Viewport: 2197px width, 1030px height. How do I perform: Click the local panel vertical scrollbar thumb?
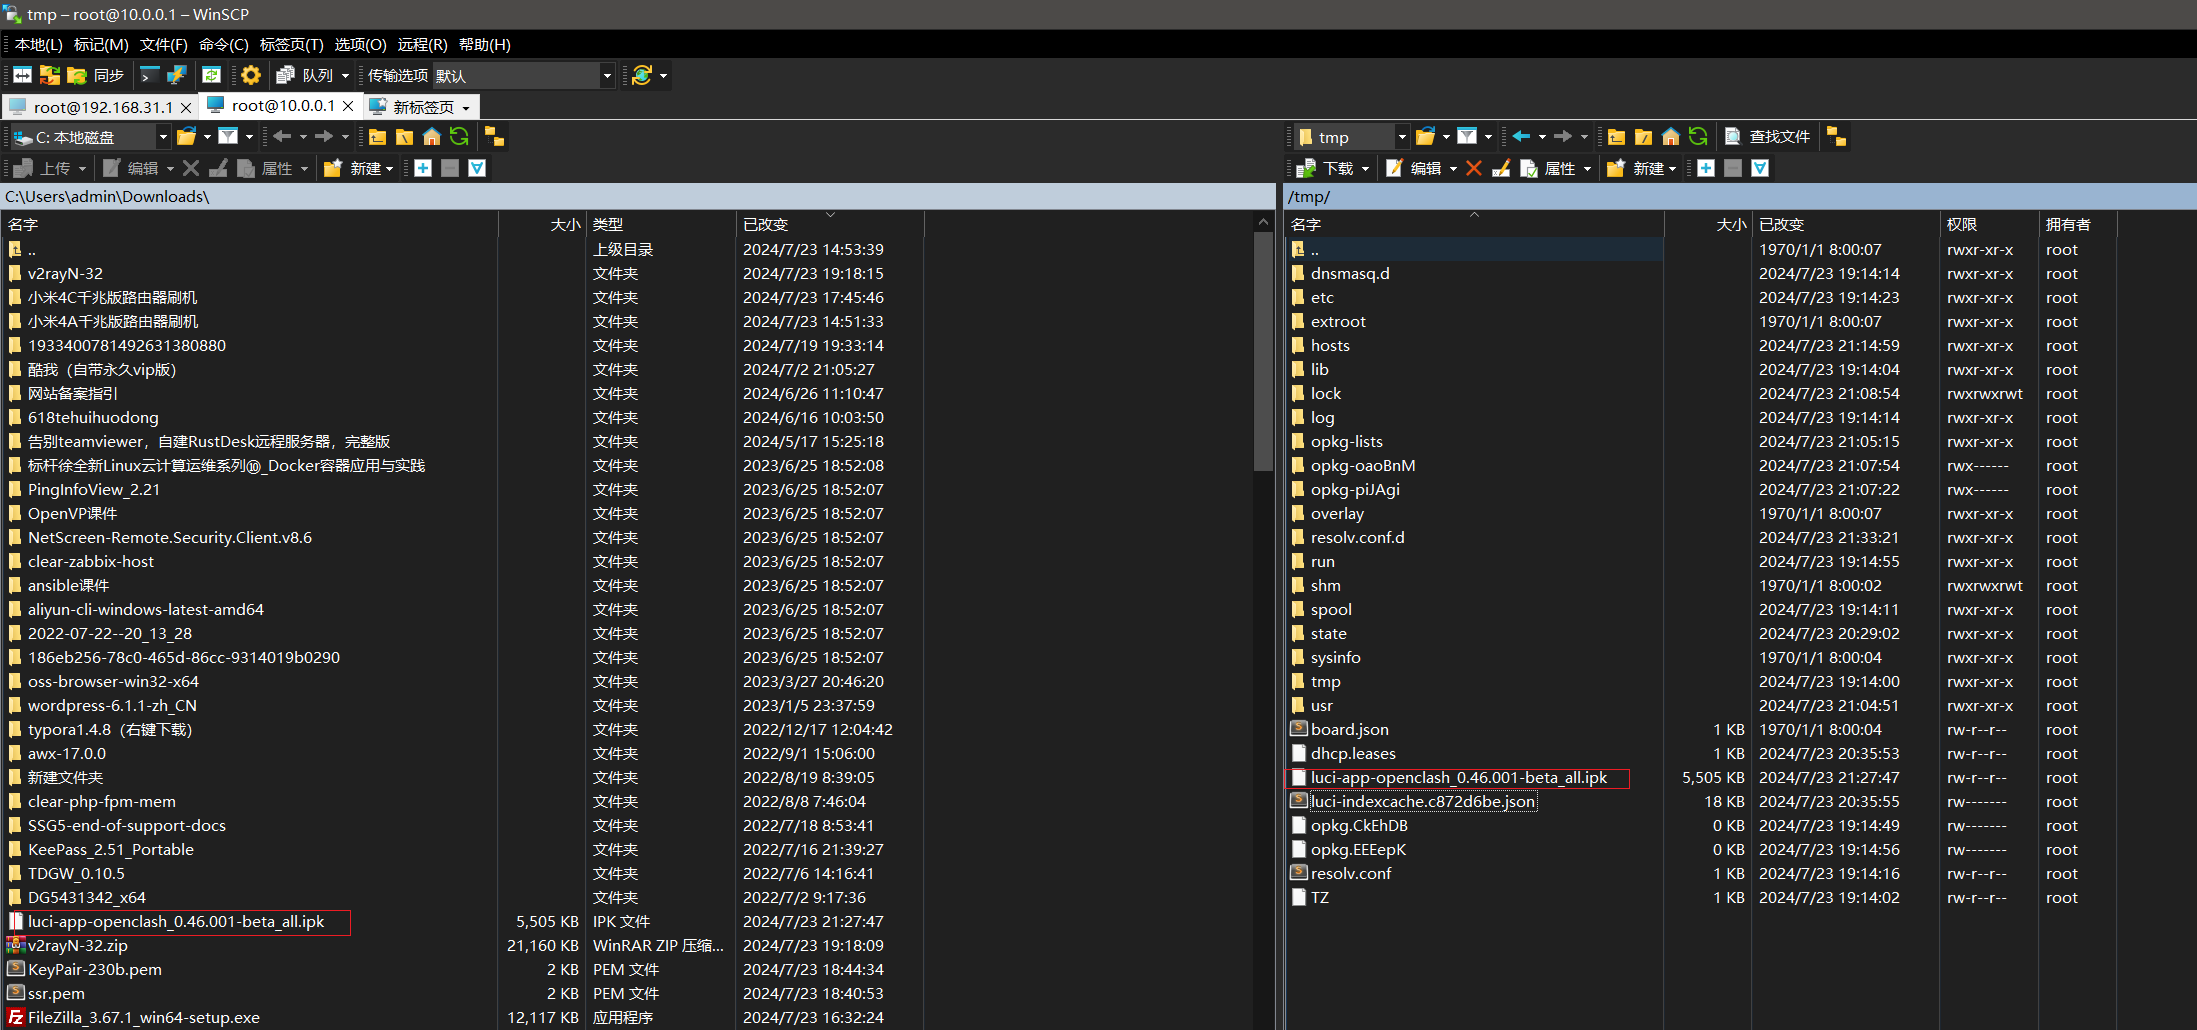click(1262, 350)
